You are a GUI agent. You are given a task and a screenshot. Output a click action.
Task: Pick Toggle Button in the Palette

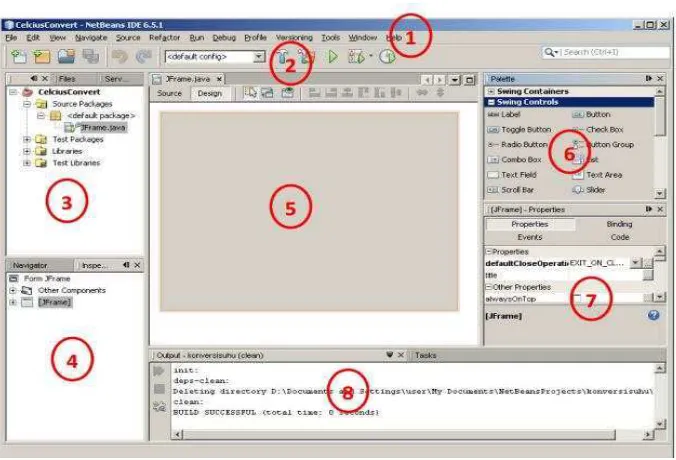(519, 129)
